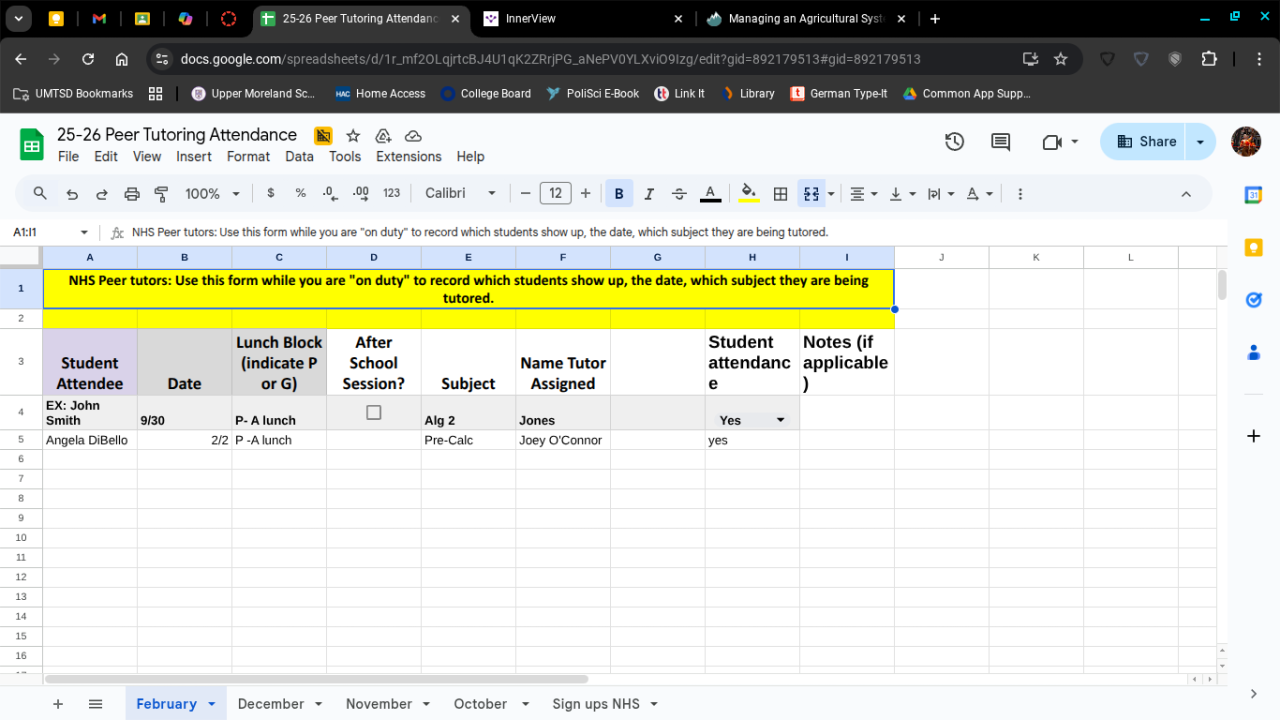Viewport: 1280px width, 720px height.
Task: Toggle italic formatting
Action: point(649,194)
